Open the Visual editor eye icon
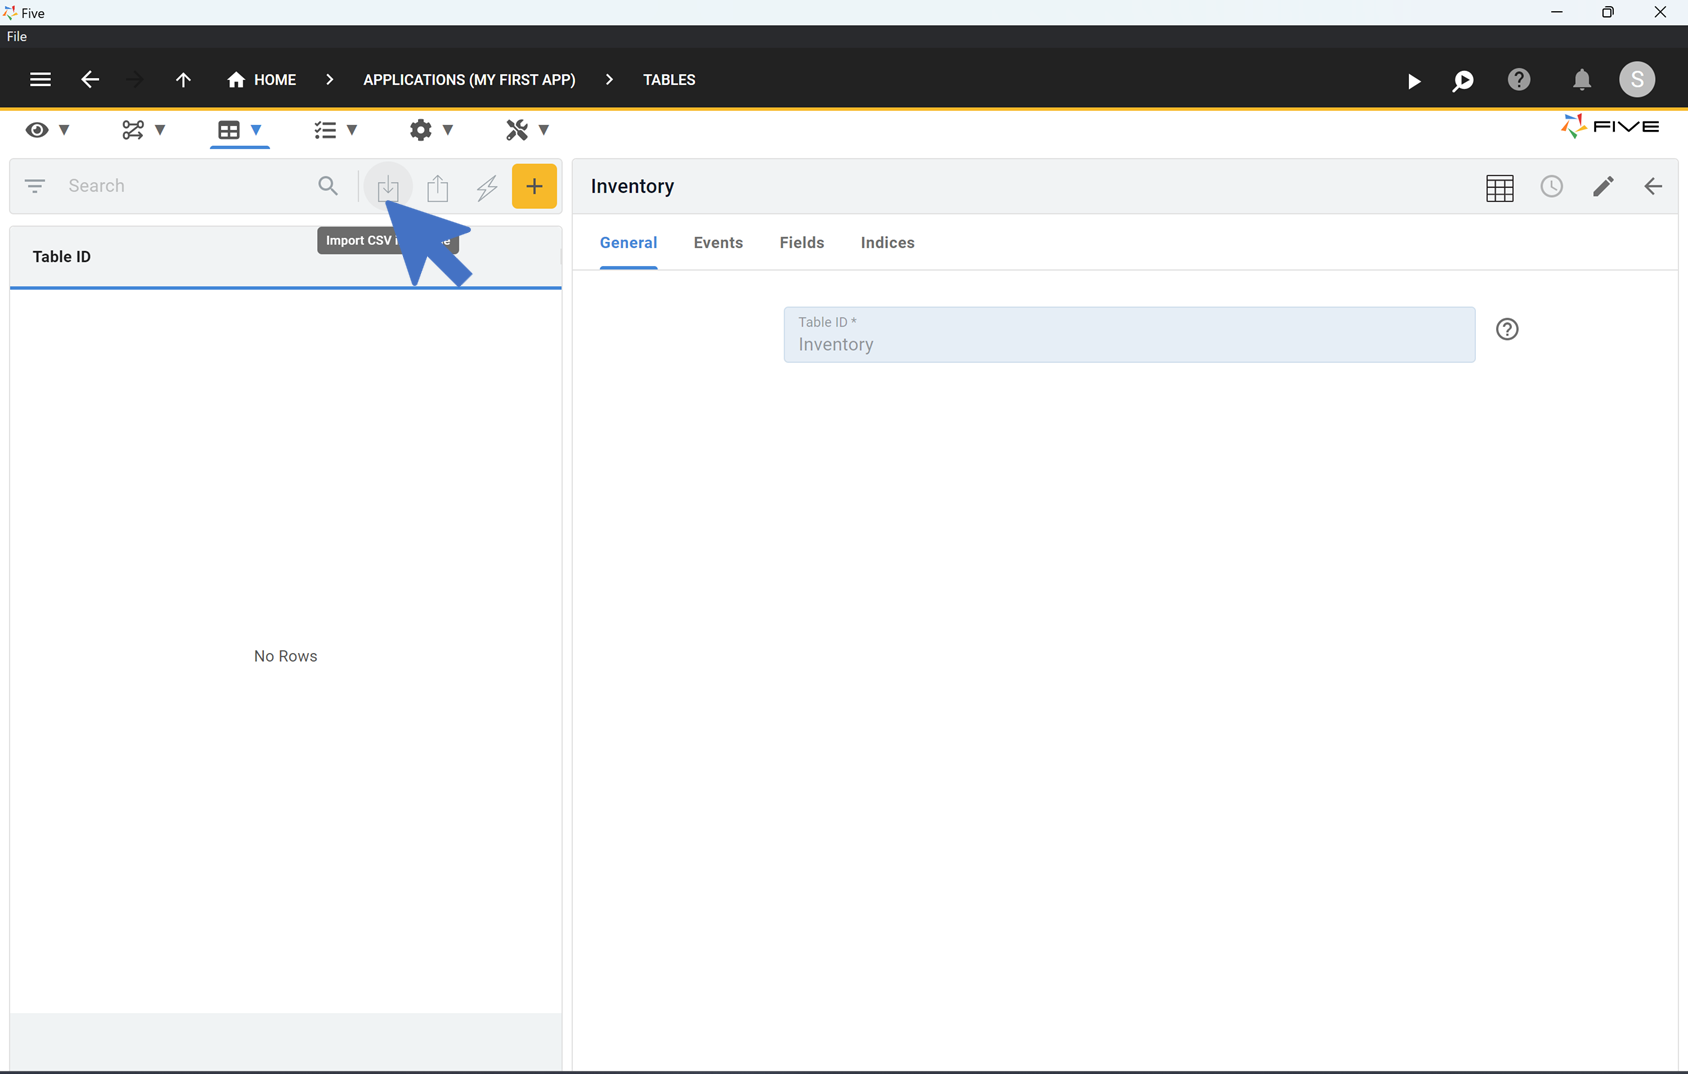The width and height of the screenshot is (1688, 1074). coord(36,129)
